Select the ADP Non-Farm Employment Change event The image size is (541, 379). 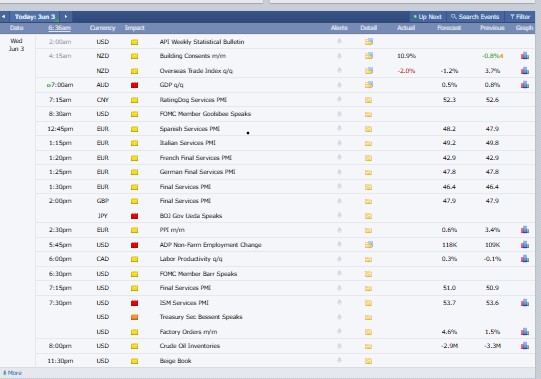[210, 245]
